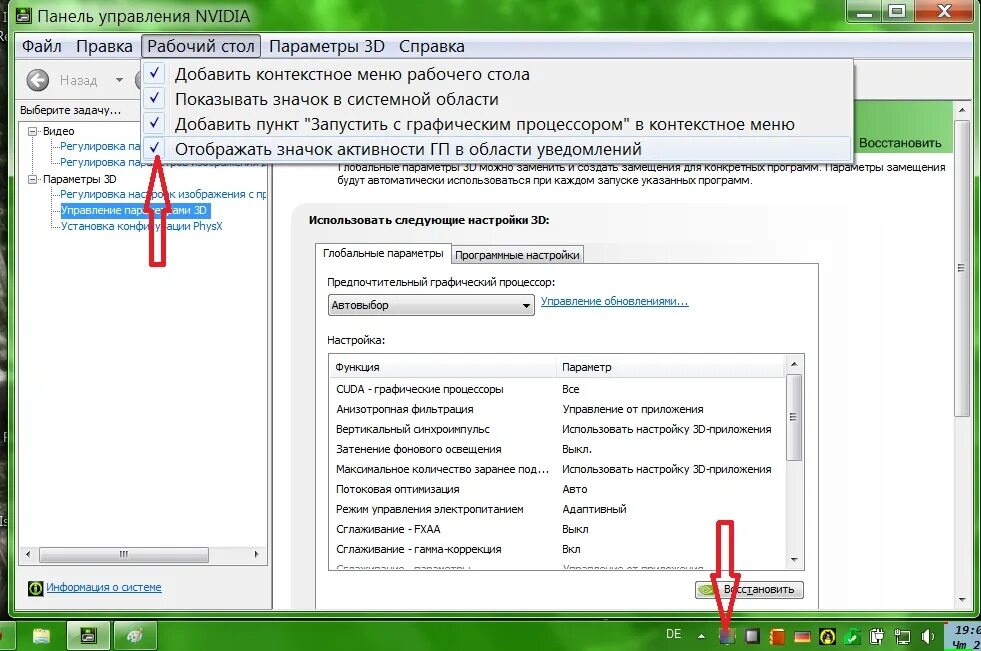Select the CUDA - графические процессоры row

click(557, 389)
